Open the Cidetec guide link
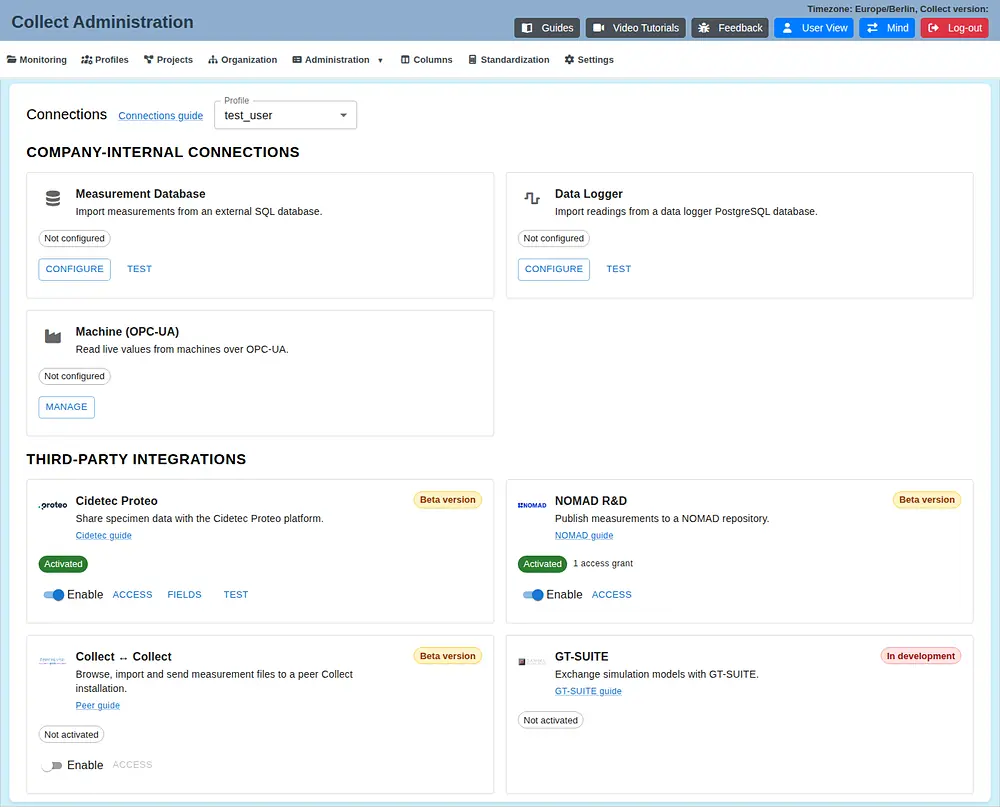1000x807 pixels. click(103, 535)
